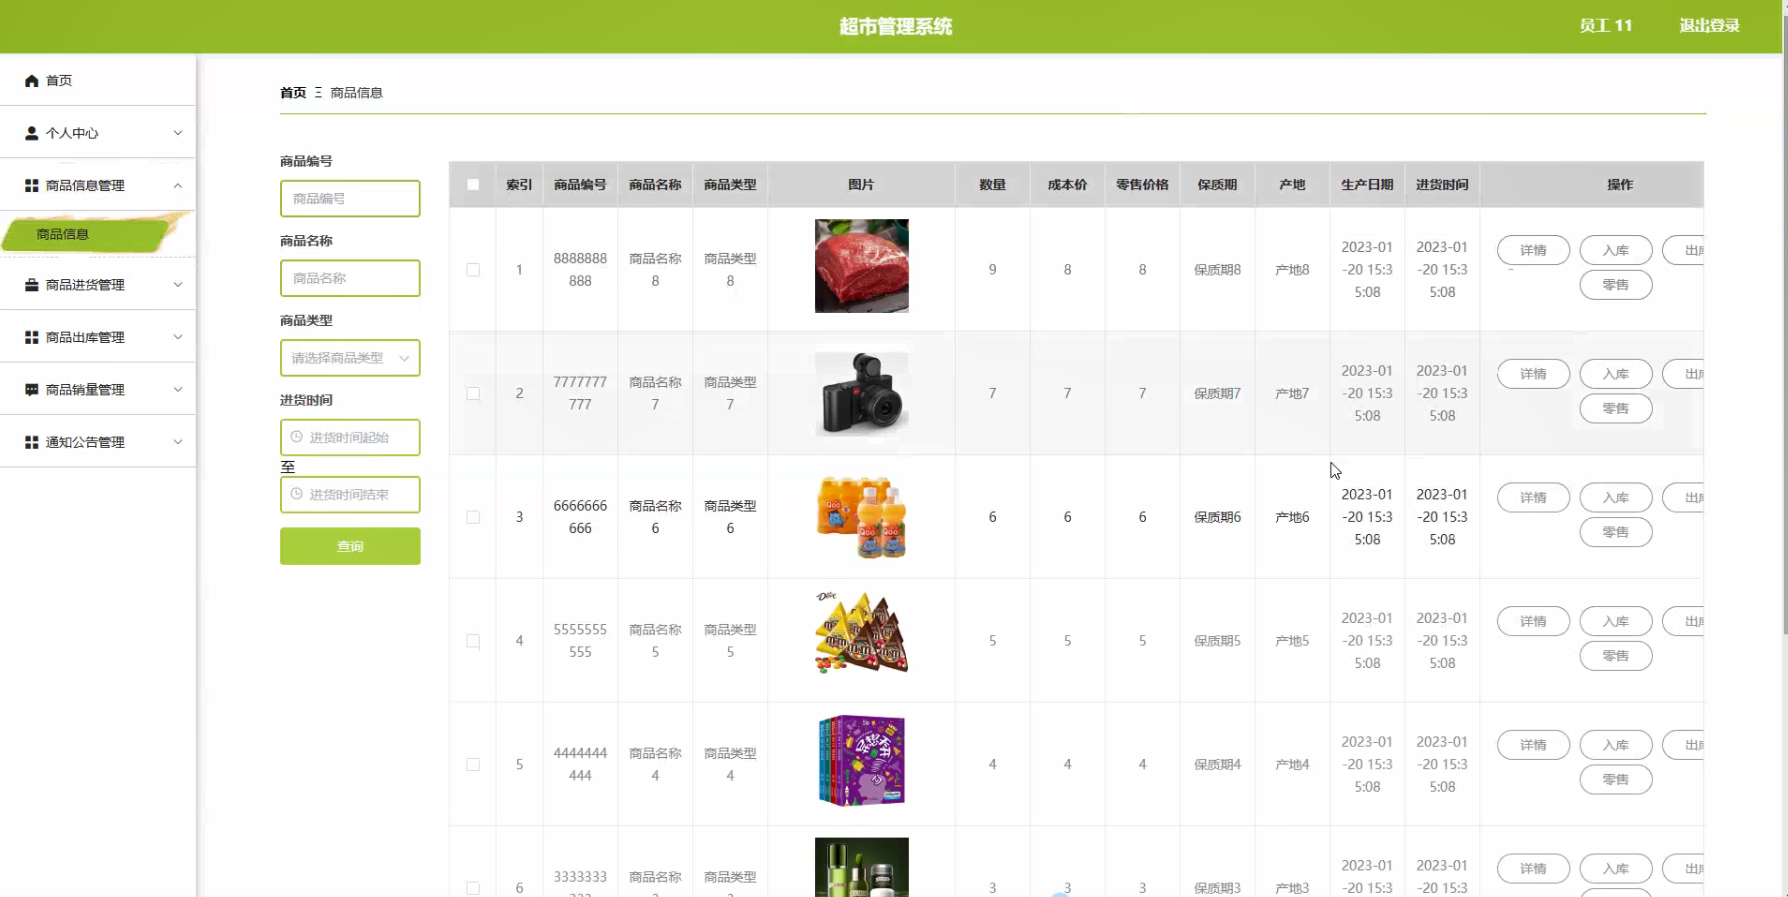Image resolution: width=1788 pixels, height=897 pixels.
Task: Click the 生产日期 column header
Action: [1367, 185]
